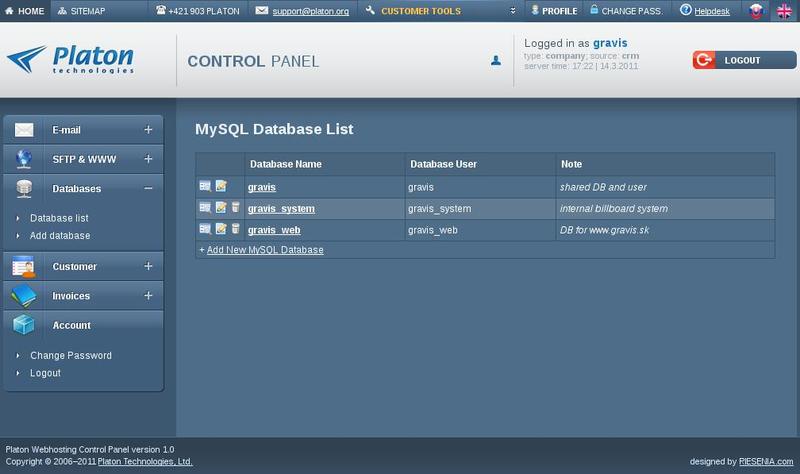The width and height of the screenshot is (800, 474).
Task: Open Helpdesk link in top menu
Action: click(x=712, y=11)
